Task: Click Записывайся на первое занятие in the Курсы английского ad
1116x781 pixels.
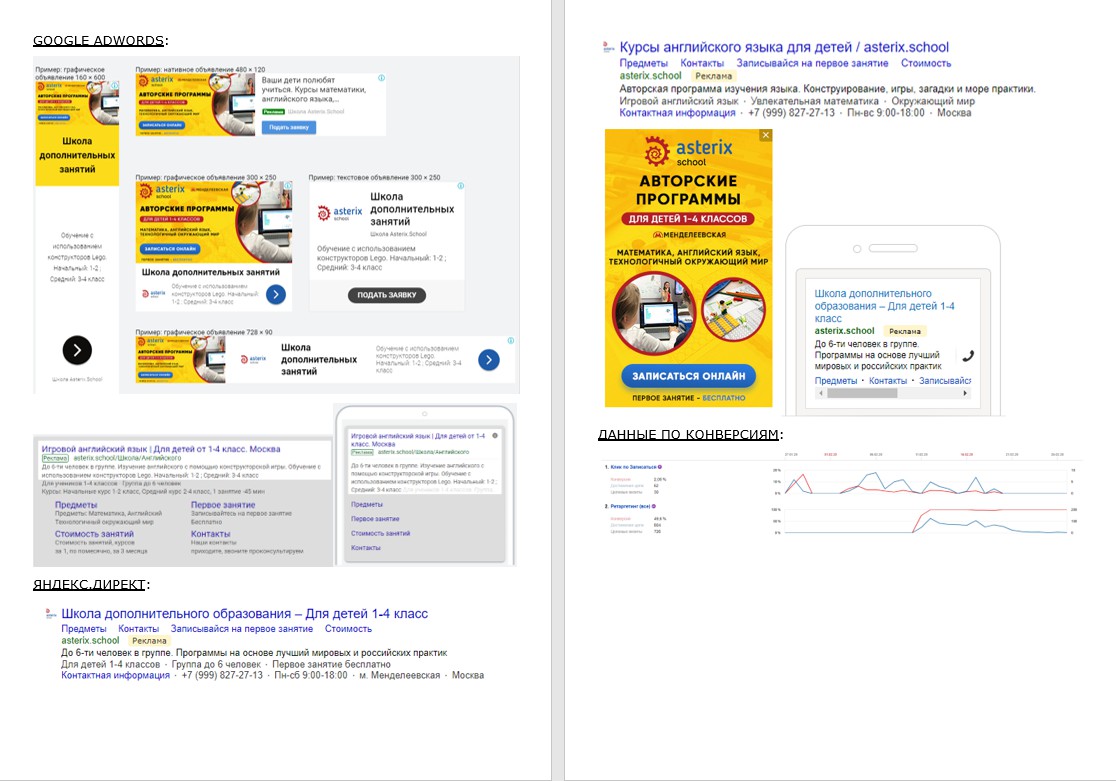Action: (x=812, y=63)
